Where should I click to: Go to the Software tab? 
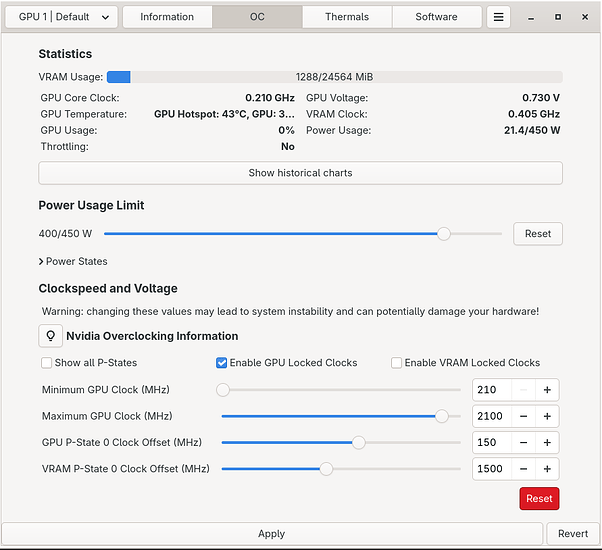tap(437, 17)
